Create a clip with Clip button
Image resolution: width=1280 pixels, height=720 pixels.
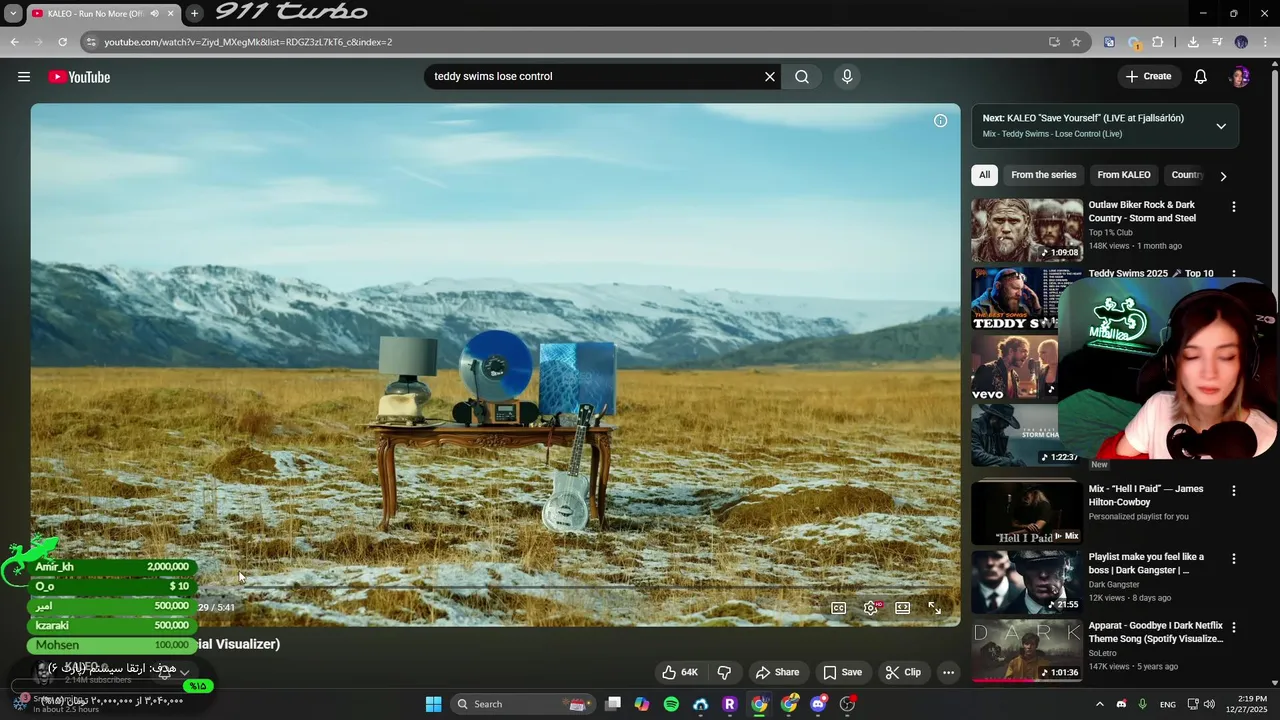903,672
